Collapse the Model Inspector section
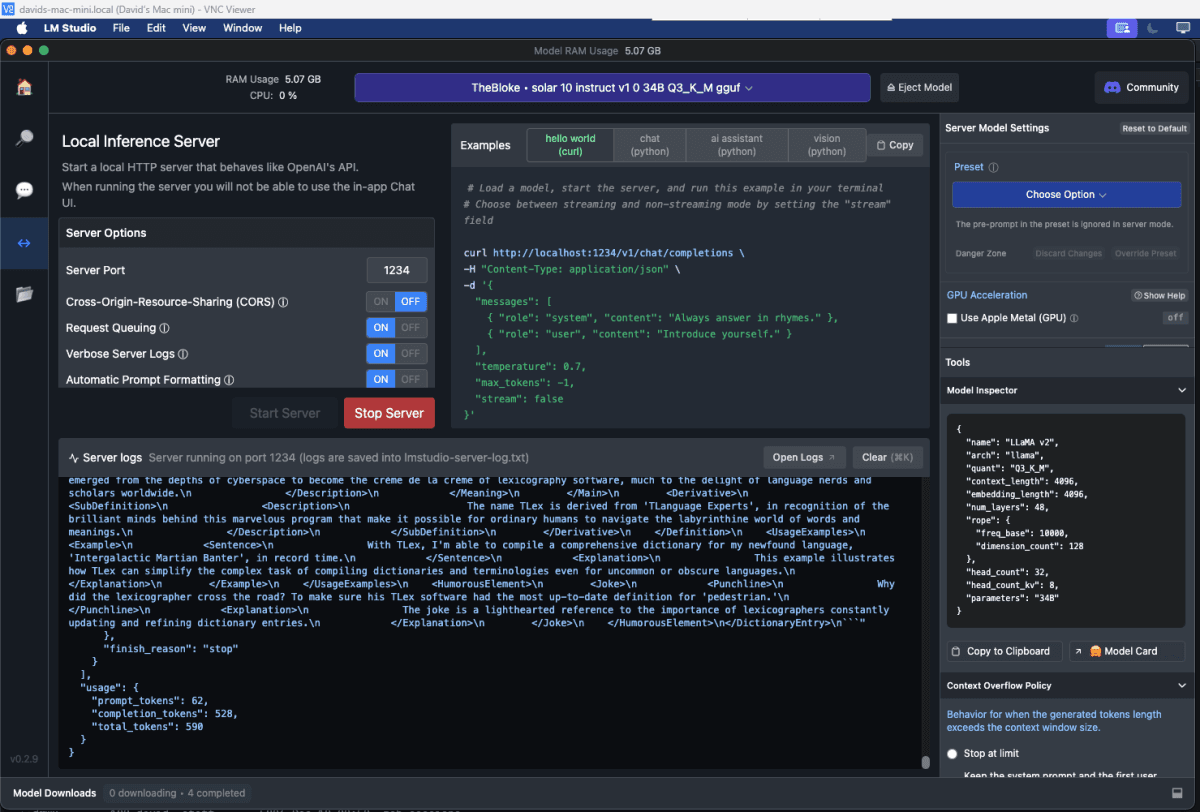The image size is (1200, 812). [x=1181, y=390]
